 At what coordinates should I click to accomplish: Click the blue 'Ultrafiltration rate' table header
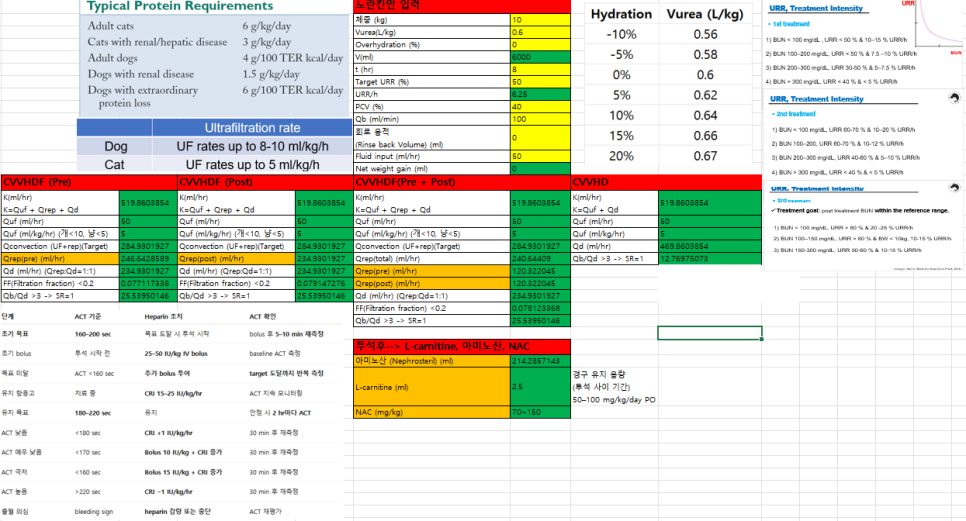pos(252,128)
